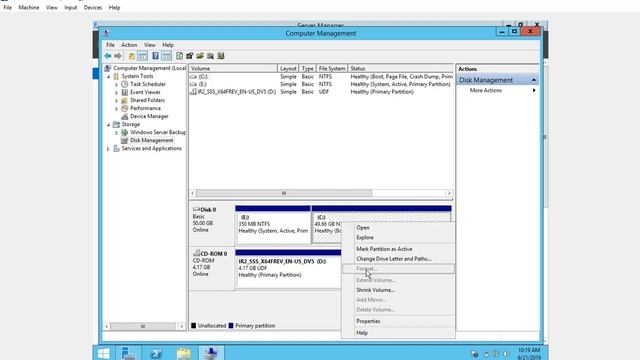Open the VirtualBox Input menu

(x=71, y=7)
